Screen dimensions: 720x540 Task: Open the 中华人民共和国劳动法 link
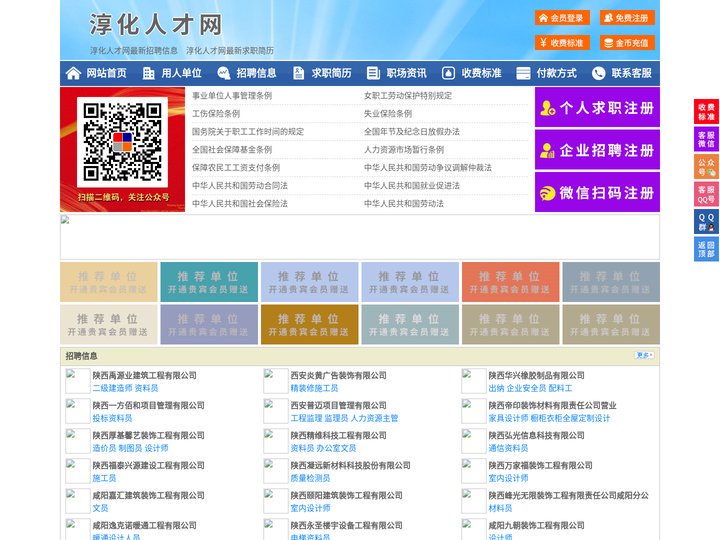coord(404,203)
